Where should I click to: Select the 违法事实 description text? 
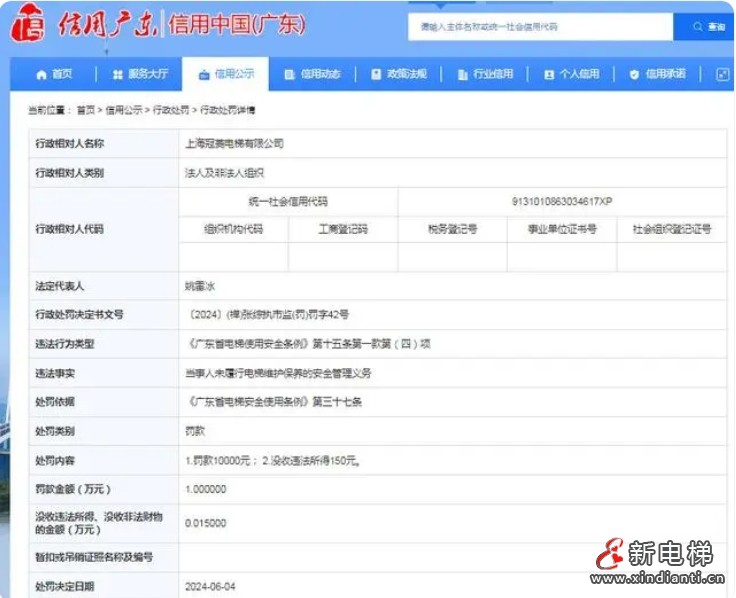click(x=278, y=374)
